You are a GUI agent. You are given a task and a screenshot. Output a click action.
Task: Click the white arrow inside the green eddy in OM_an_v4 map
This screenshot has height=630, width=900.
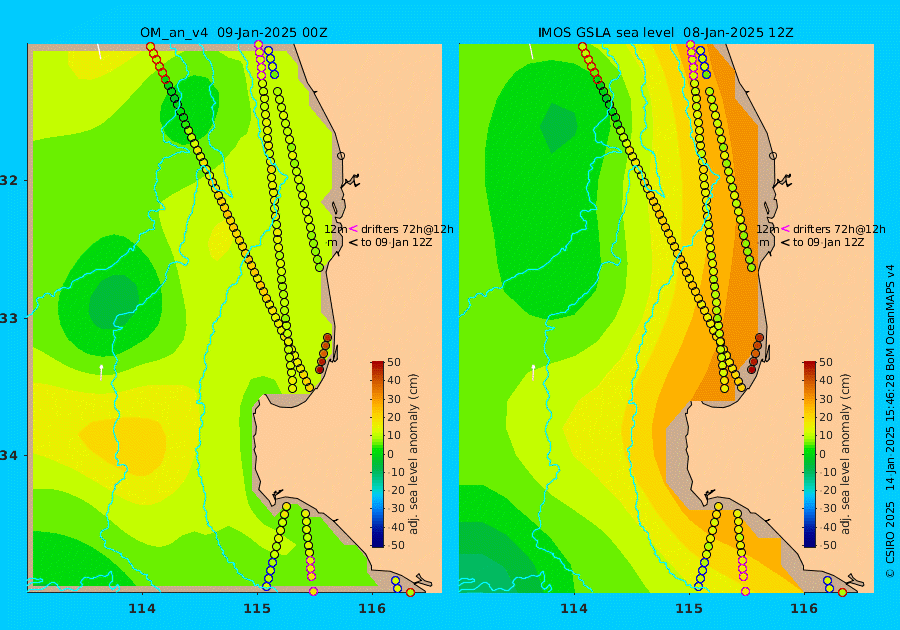tap(102, 372)
